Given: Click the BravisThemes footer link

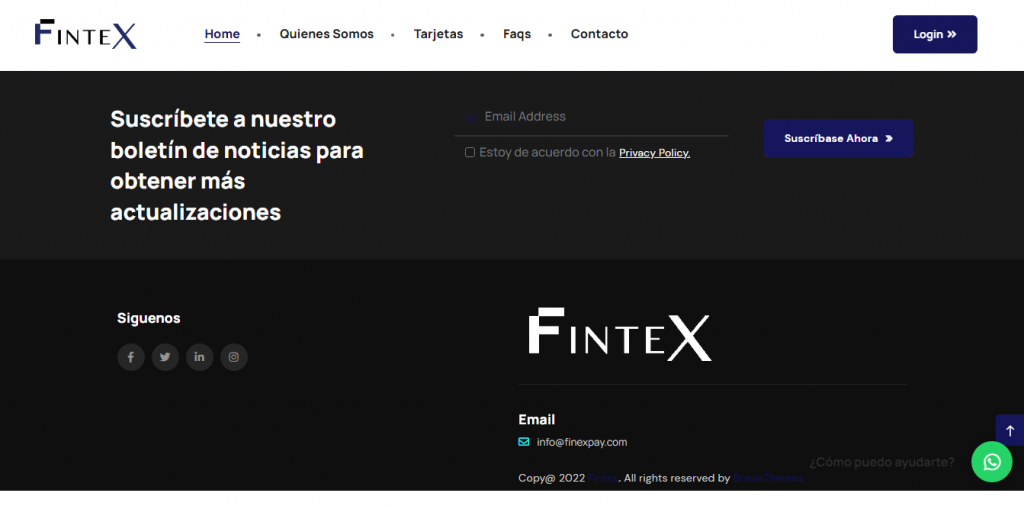Looking at the screenshot, I should [x=768, y=478].
